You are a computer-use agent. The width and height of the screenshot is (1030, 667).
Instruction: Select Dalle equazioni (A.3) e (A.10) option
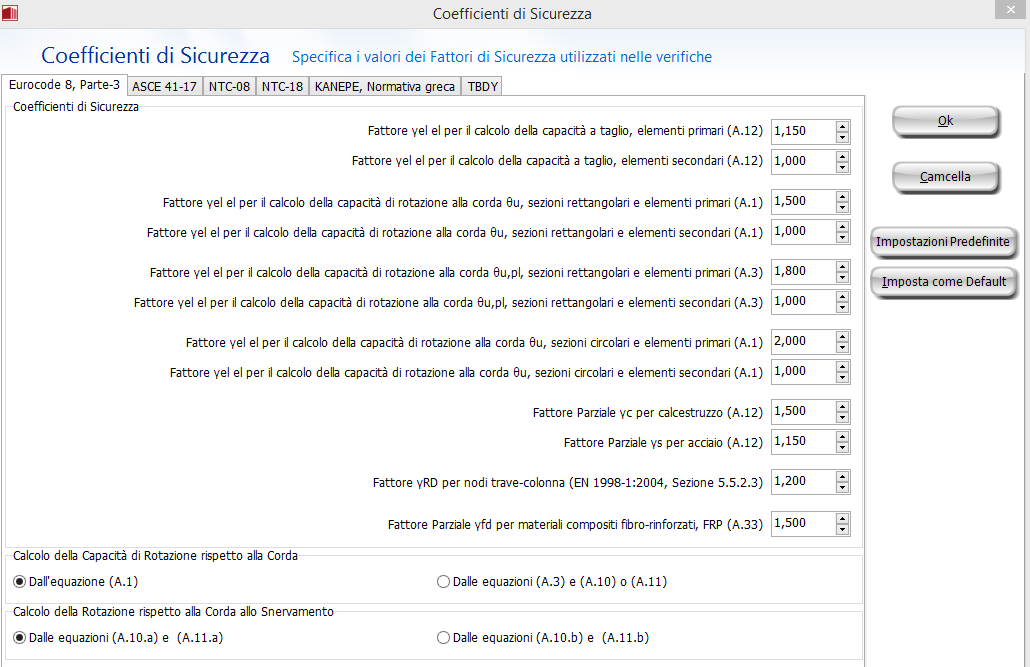(443, 582)
